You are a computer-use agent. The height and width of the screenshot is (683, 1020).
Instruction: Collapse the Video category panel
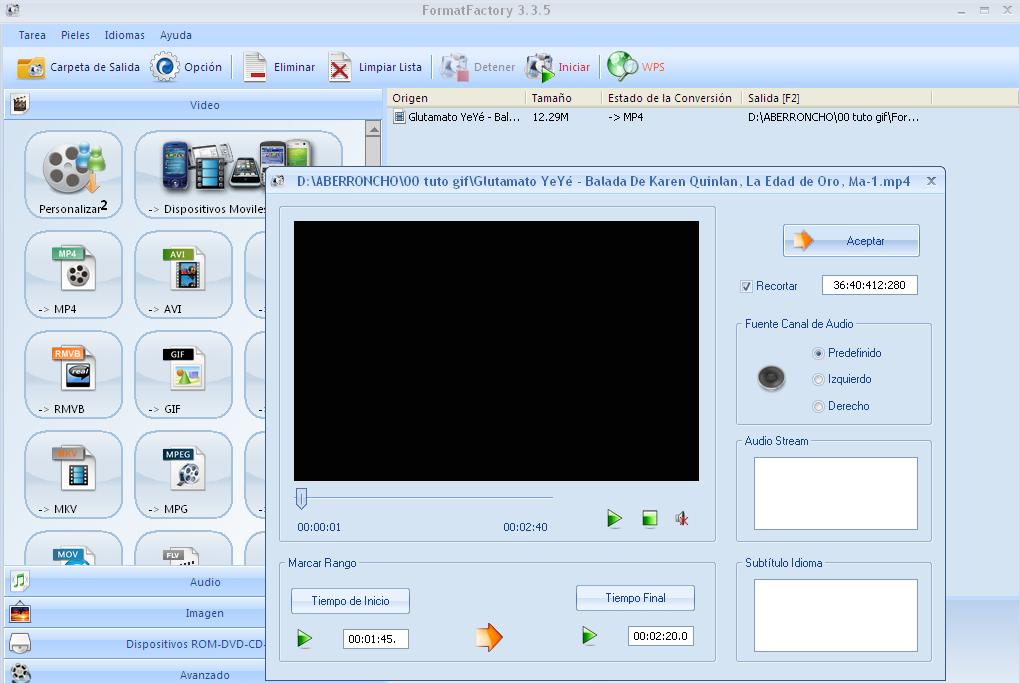193,105
